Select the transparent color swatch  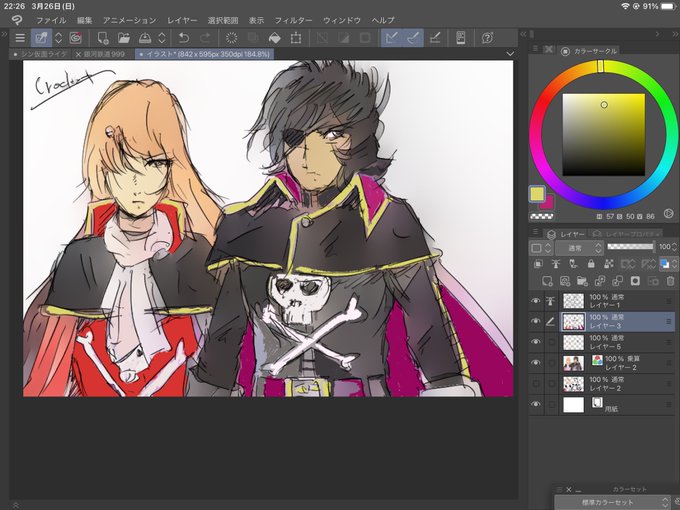542,216
